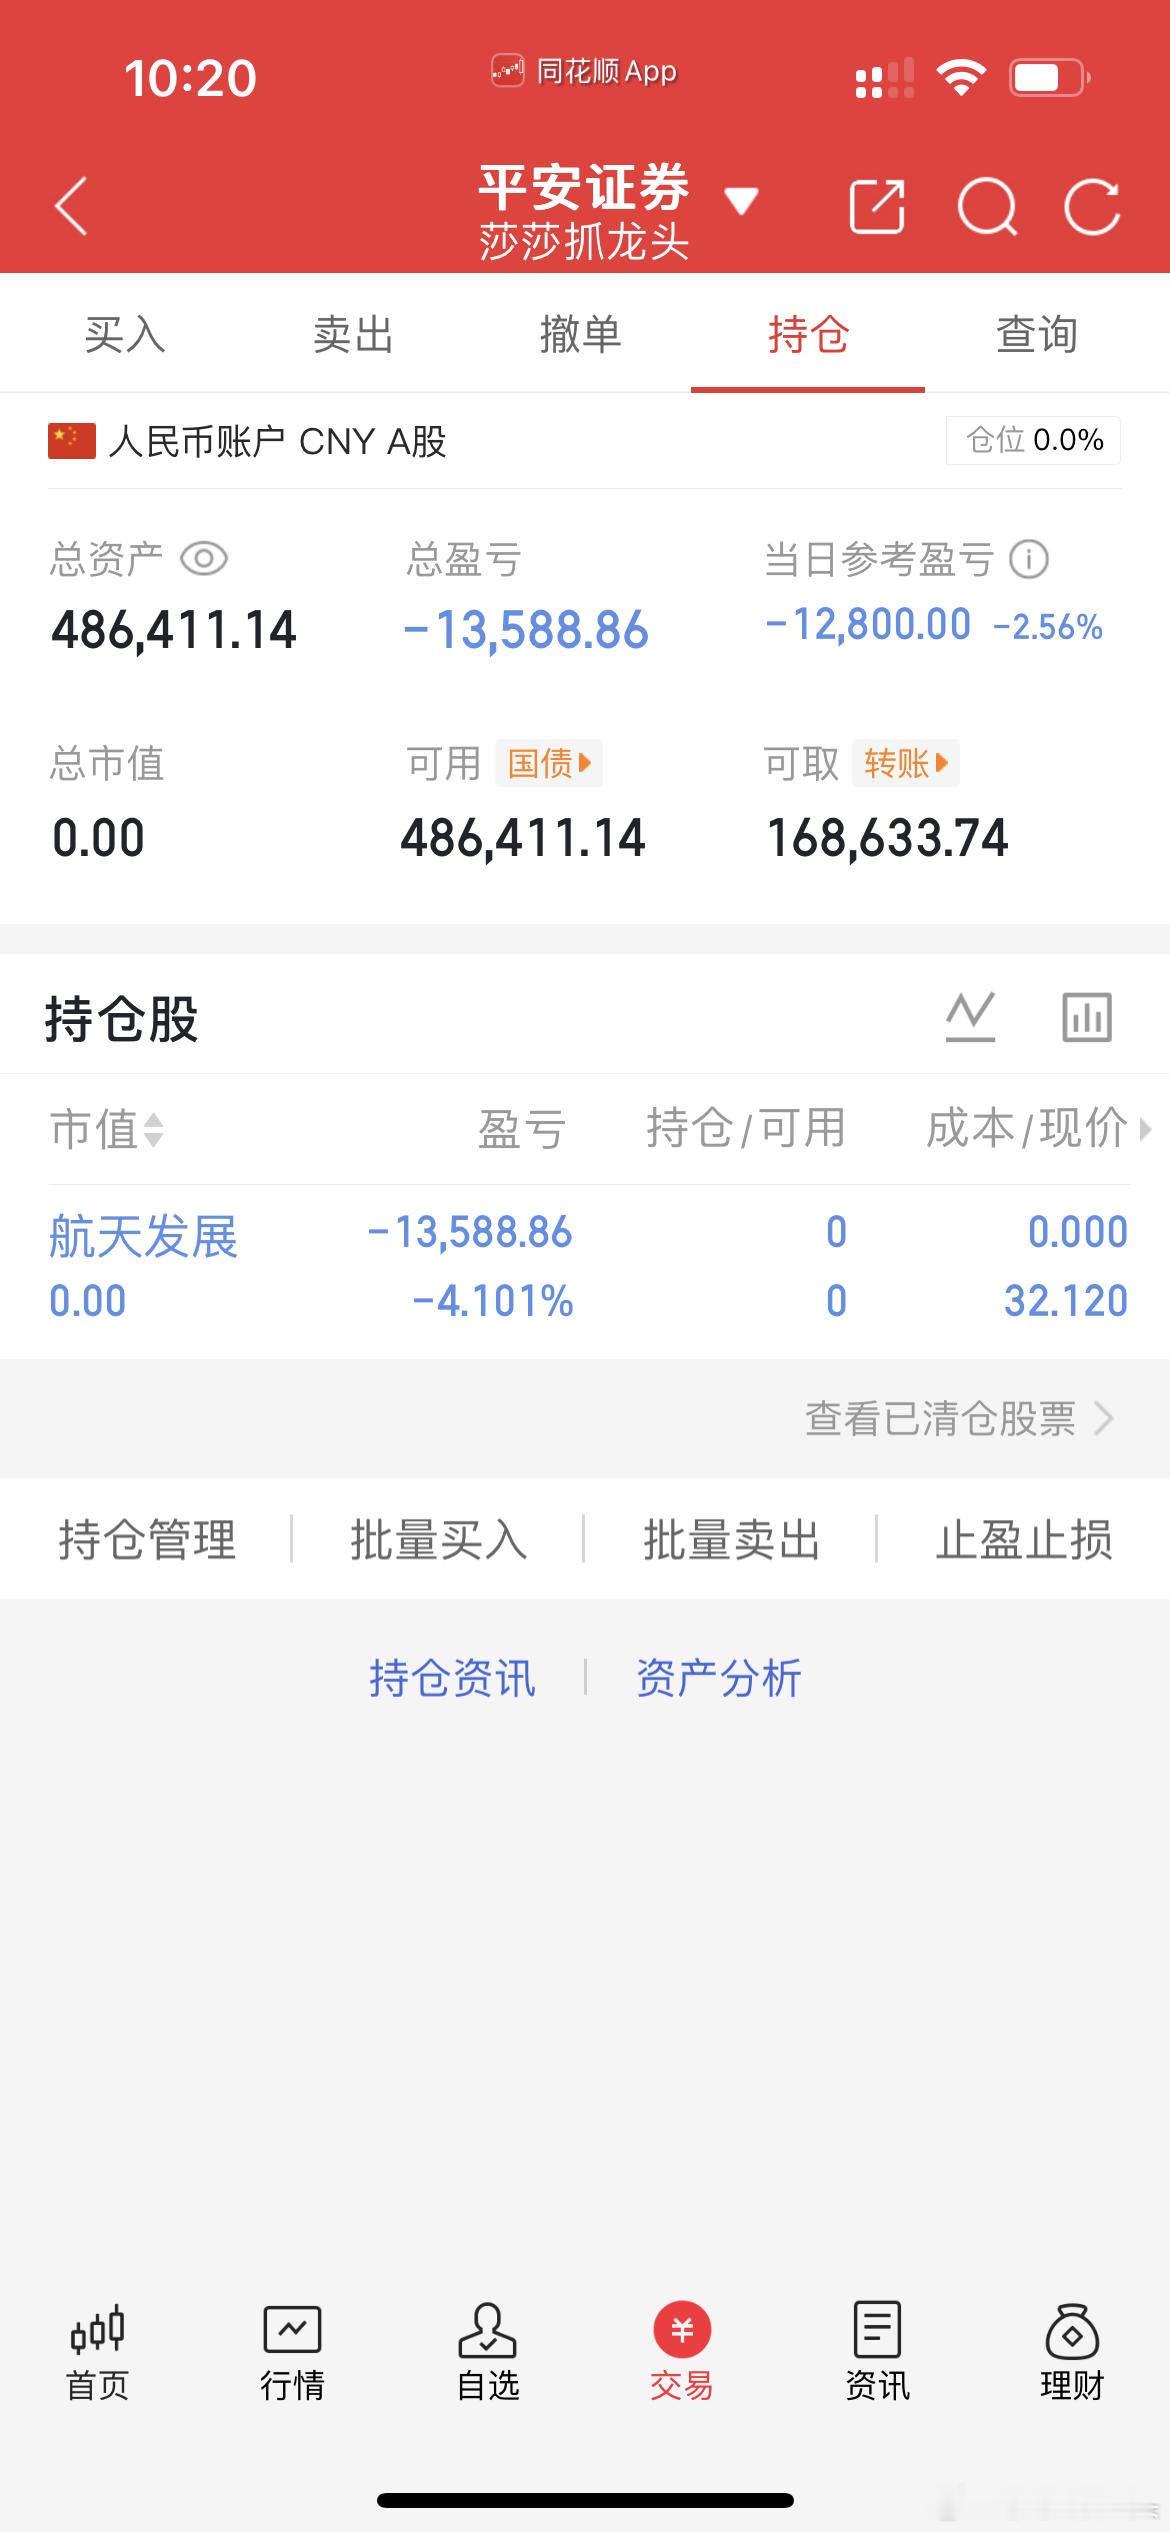The height and width of the screenshot is (2532, 1170).
Task: Tap the 人民币账户 CNY A股 label
Action: [277, 441]
